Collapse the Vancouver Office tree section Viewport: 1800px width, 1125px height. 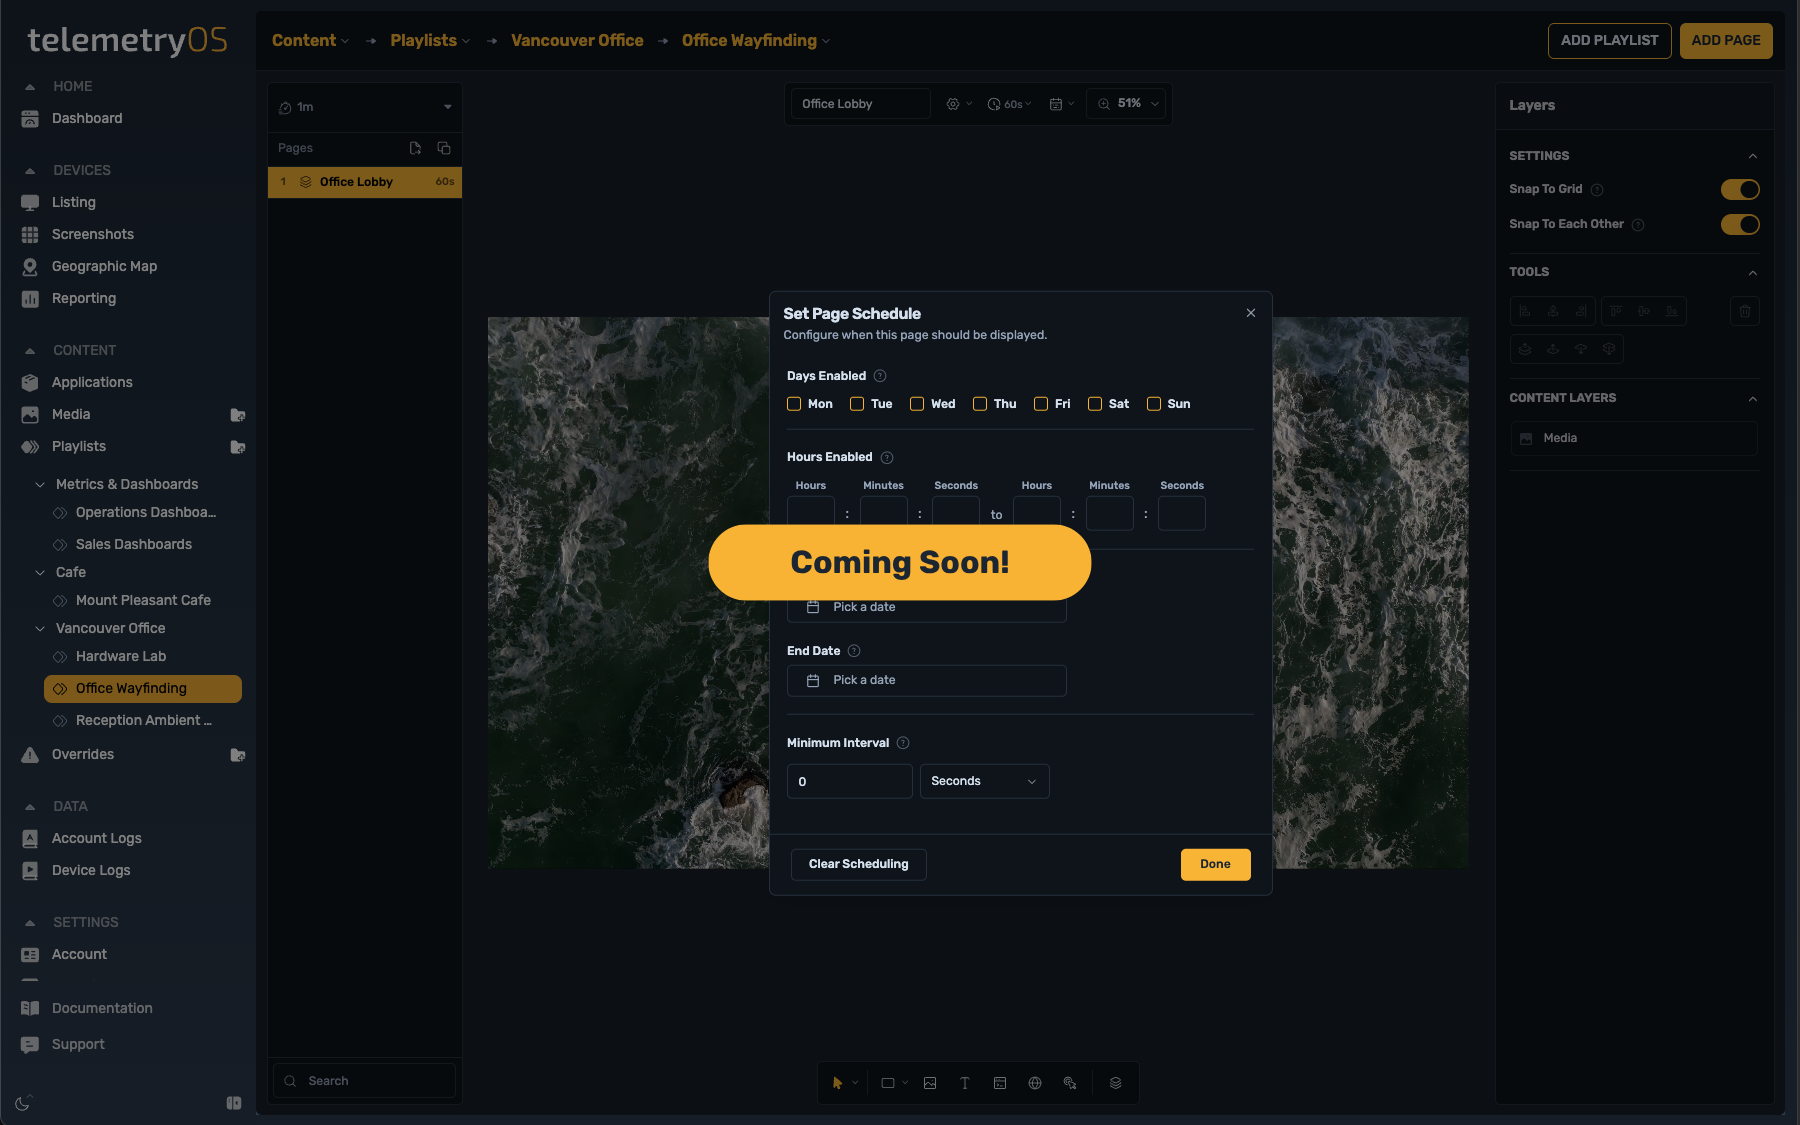tap(40, 628)
